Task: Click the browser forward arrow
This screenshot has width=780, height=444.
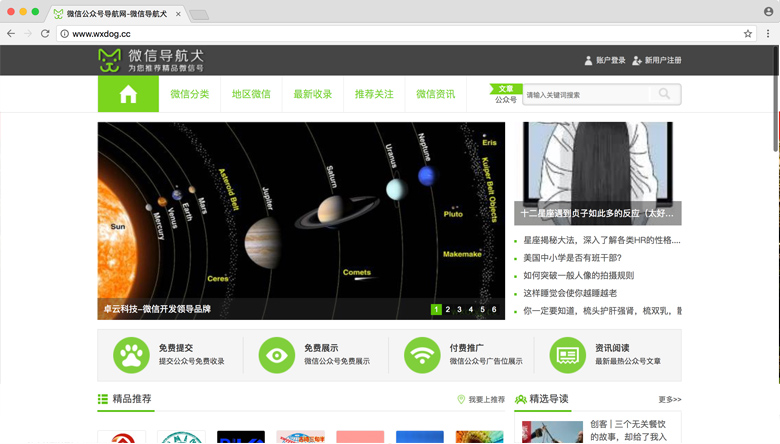Action: (x=28, y=34)
